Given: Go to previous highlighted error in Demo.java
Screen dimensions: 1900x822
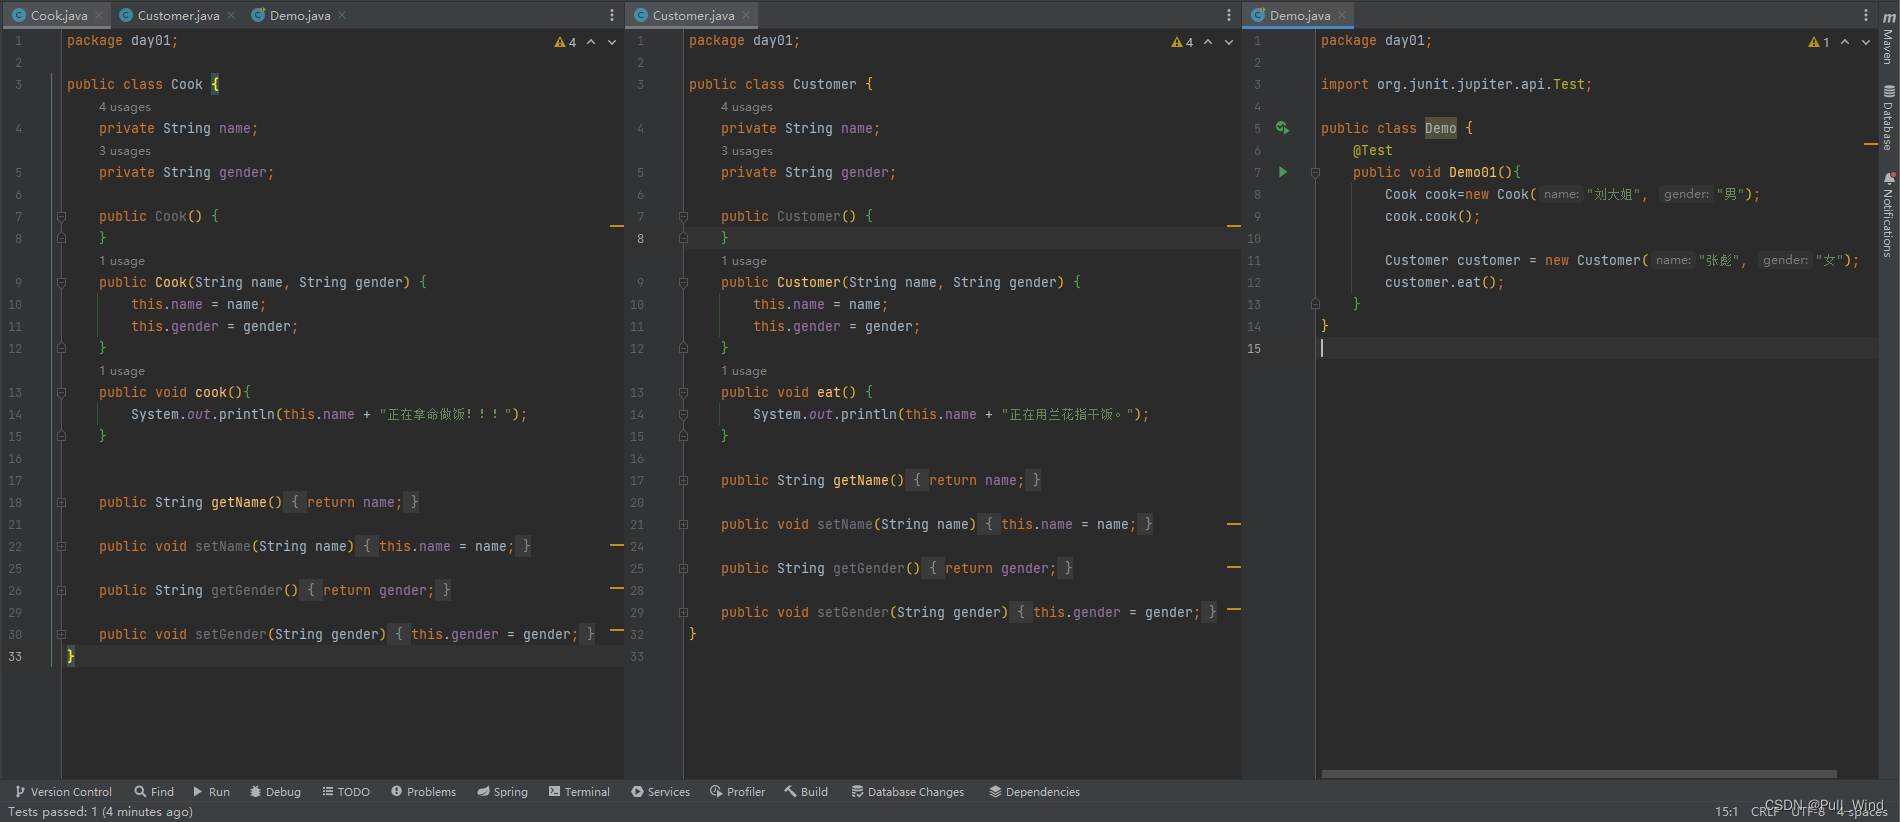Looking at the screenshot, I should pyautogui.click(x=1845, y=42).
